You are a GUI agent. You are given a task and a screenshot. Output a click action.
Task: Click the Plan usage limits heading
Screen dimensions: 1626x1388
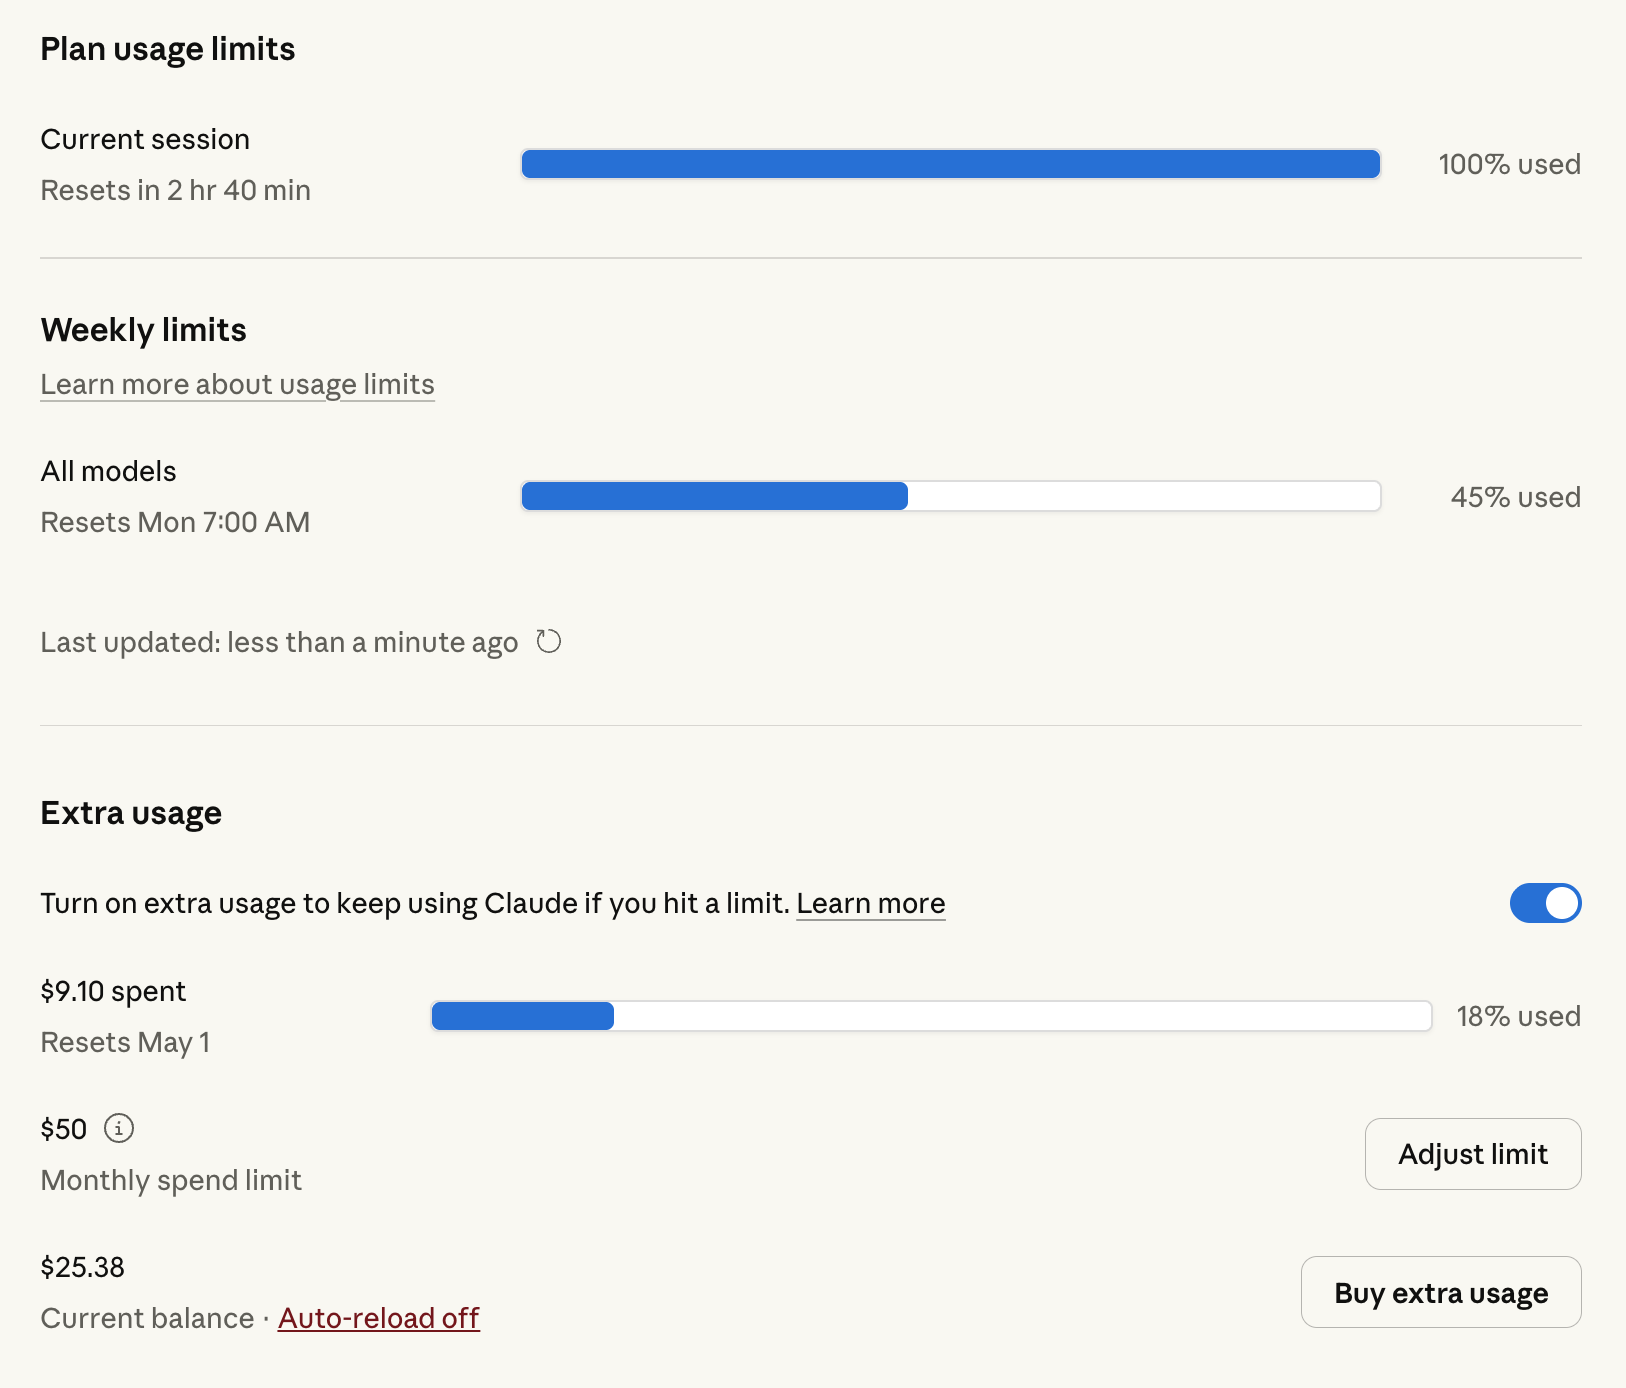[168, 49]
